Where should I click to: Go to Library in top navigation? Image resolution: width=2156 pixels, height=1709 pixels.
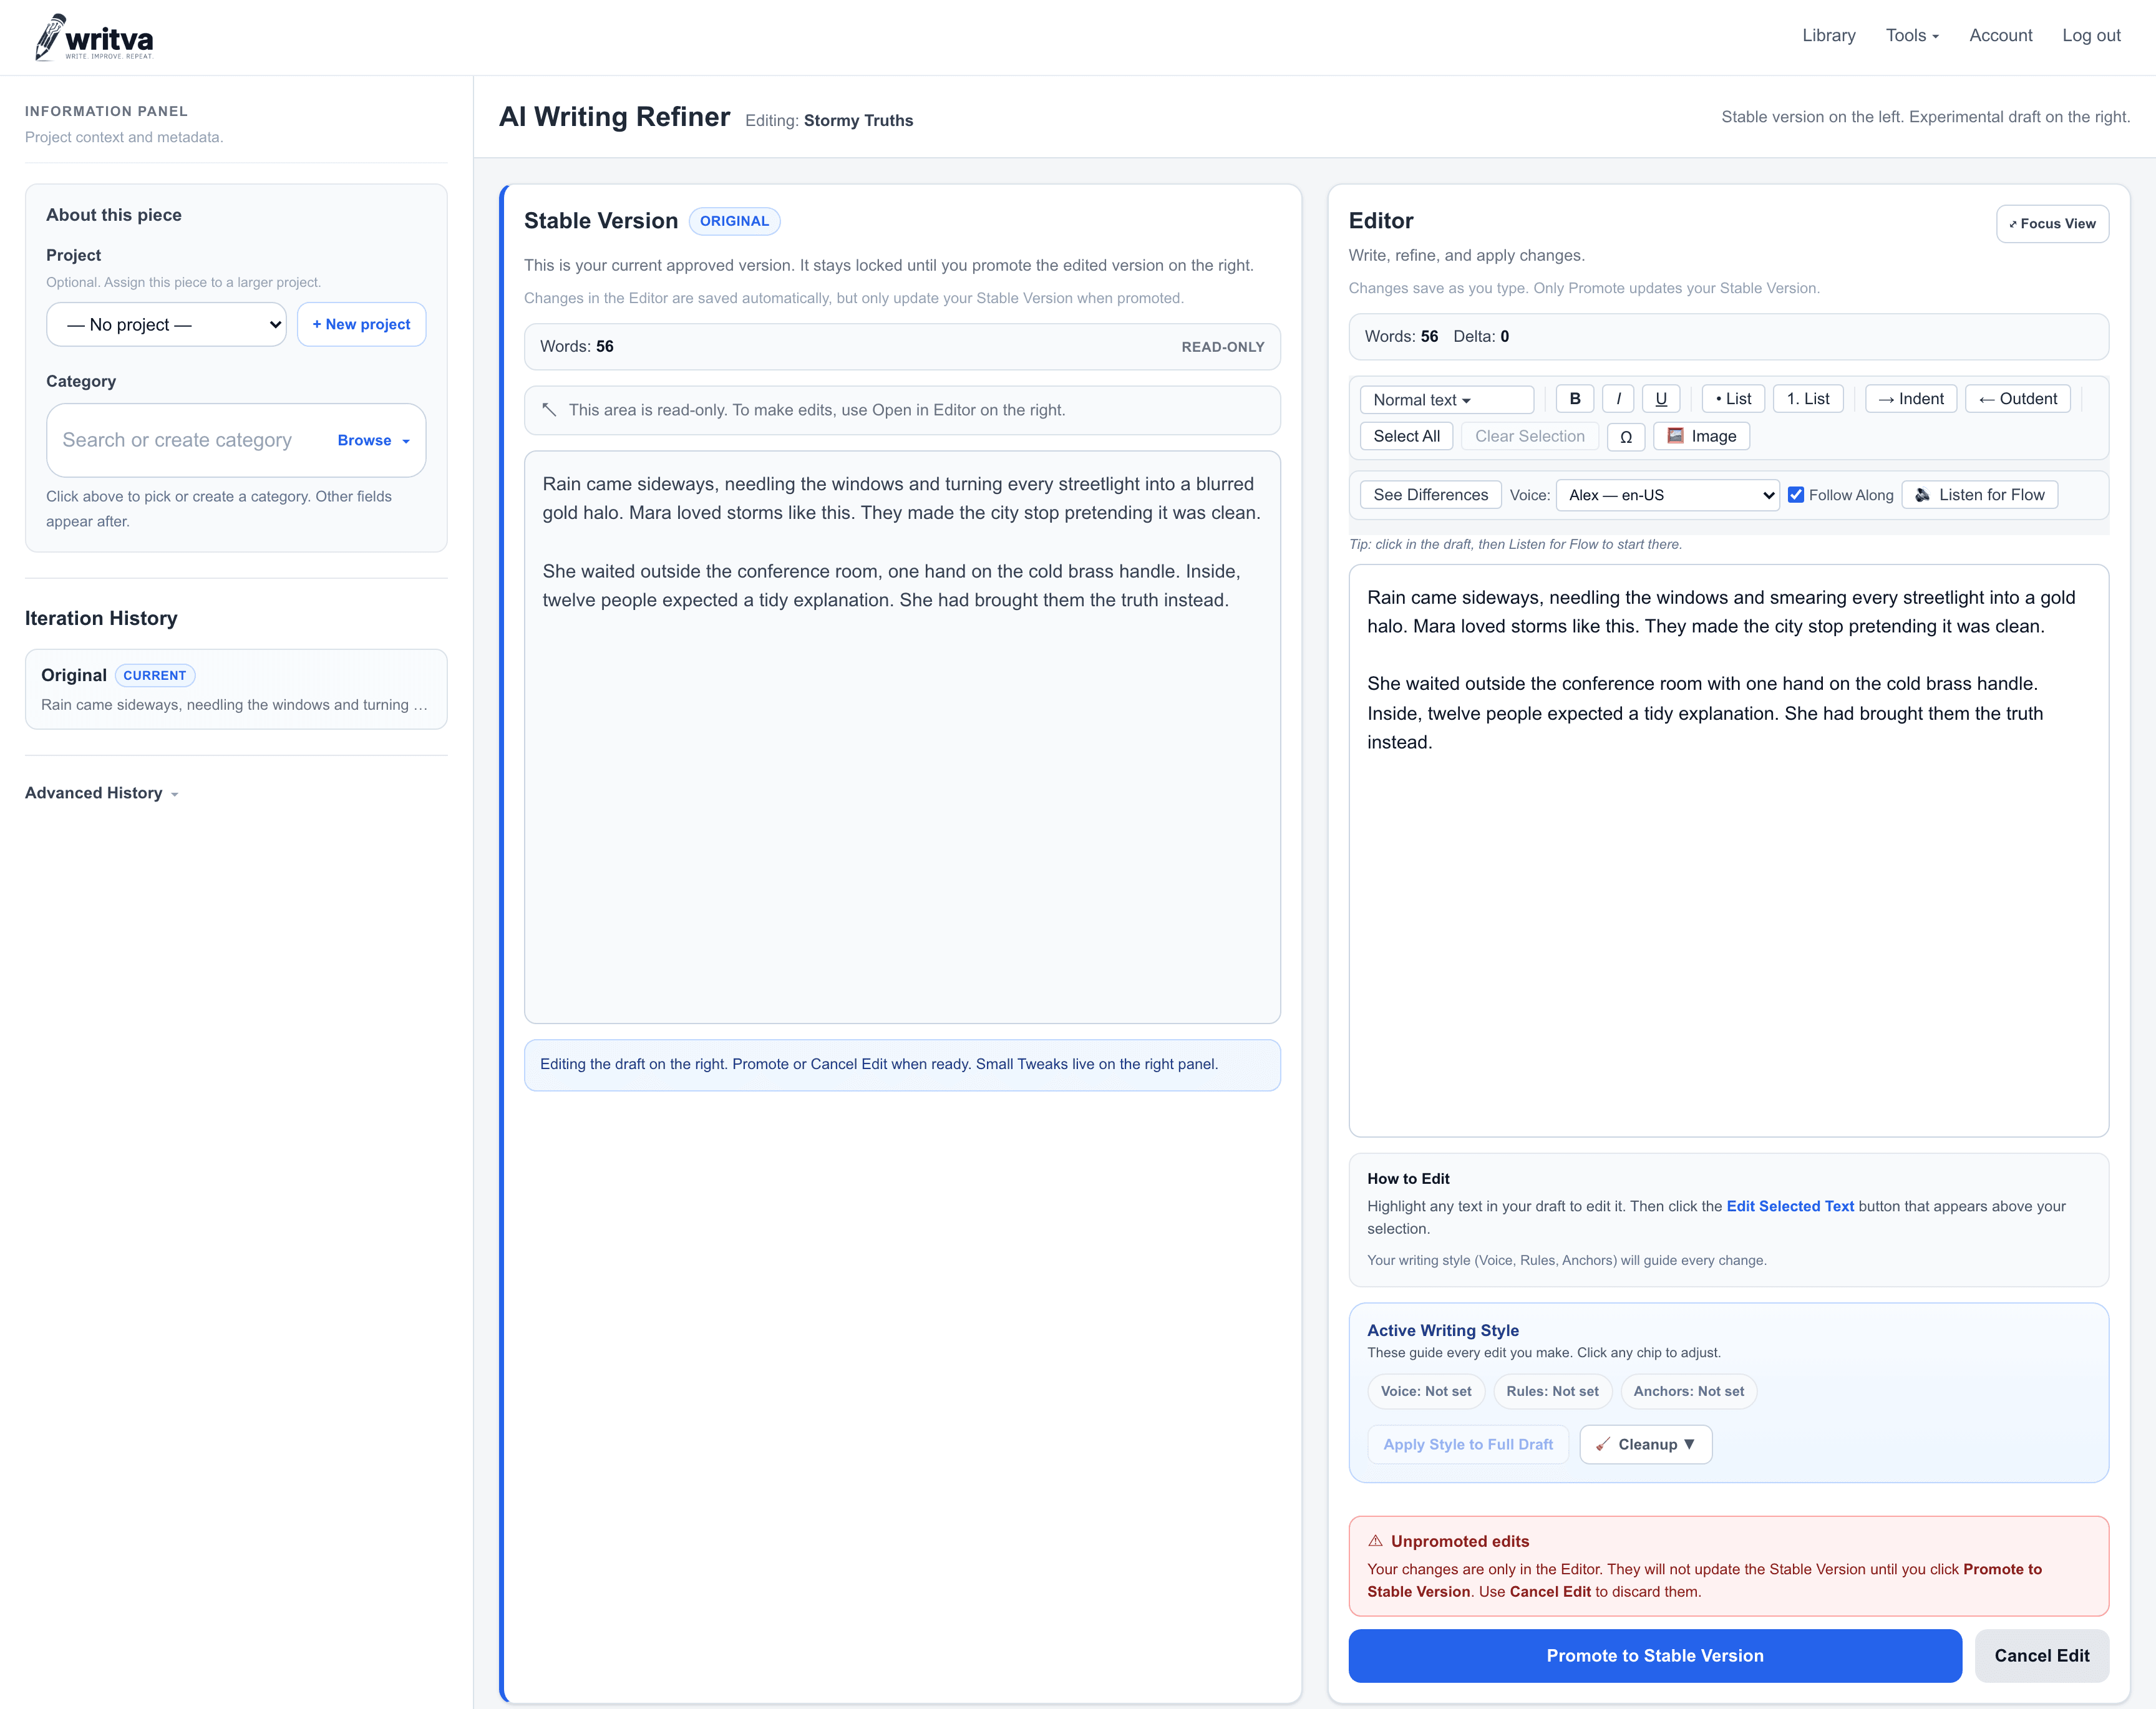click(x=1828, y=36)
